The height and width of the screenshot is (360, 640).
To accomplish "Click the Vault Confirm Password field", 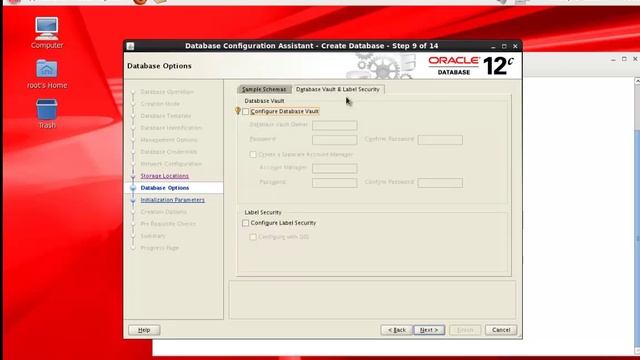I will tap(440, 140).
